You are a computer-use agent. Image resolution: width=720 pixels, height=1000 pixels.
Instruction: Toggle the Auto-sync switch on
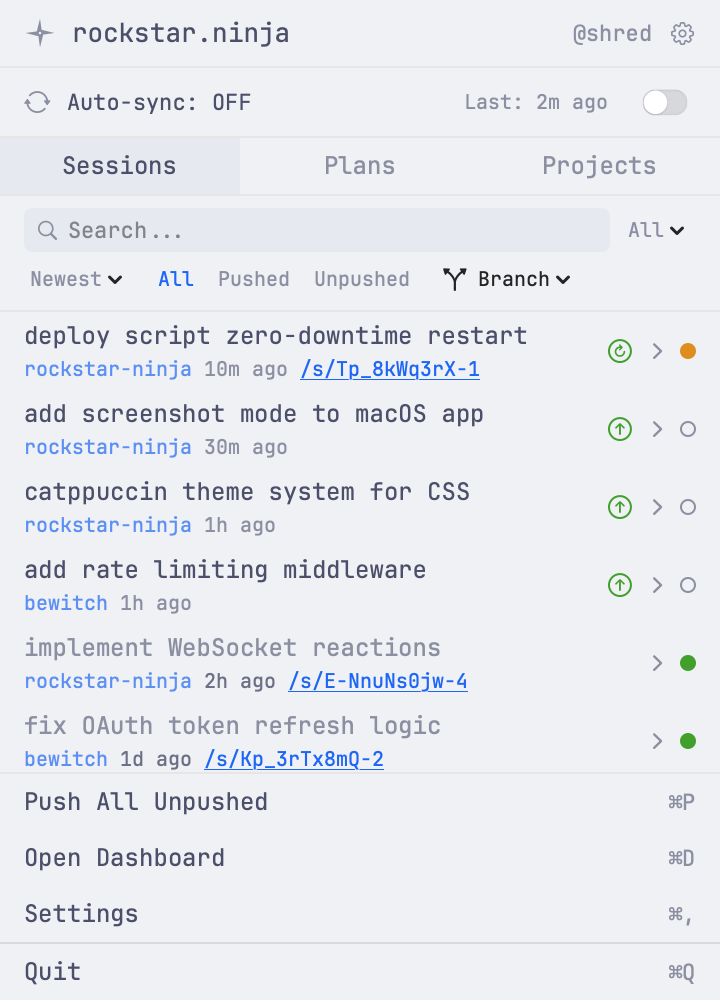664,102
